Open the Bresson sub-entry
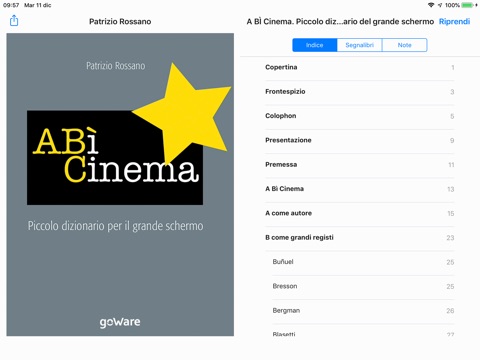The height and width of the screenshot is (360, 480). pos(363,286)
